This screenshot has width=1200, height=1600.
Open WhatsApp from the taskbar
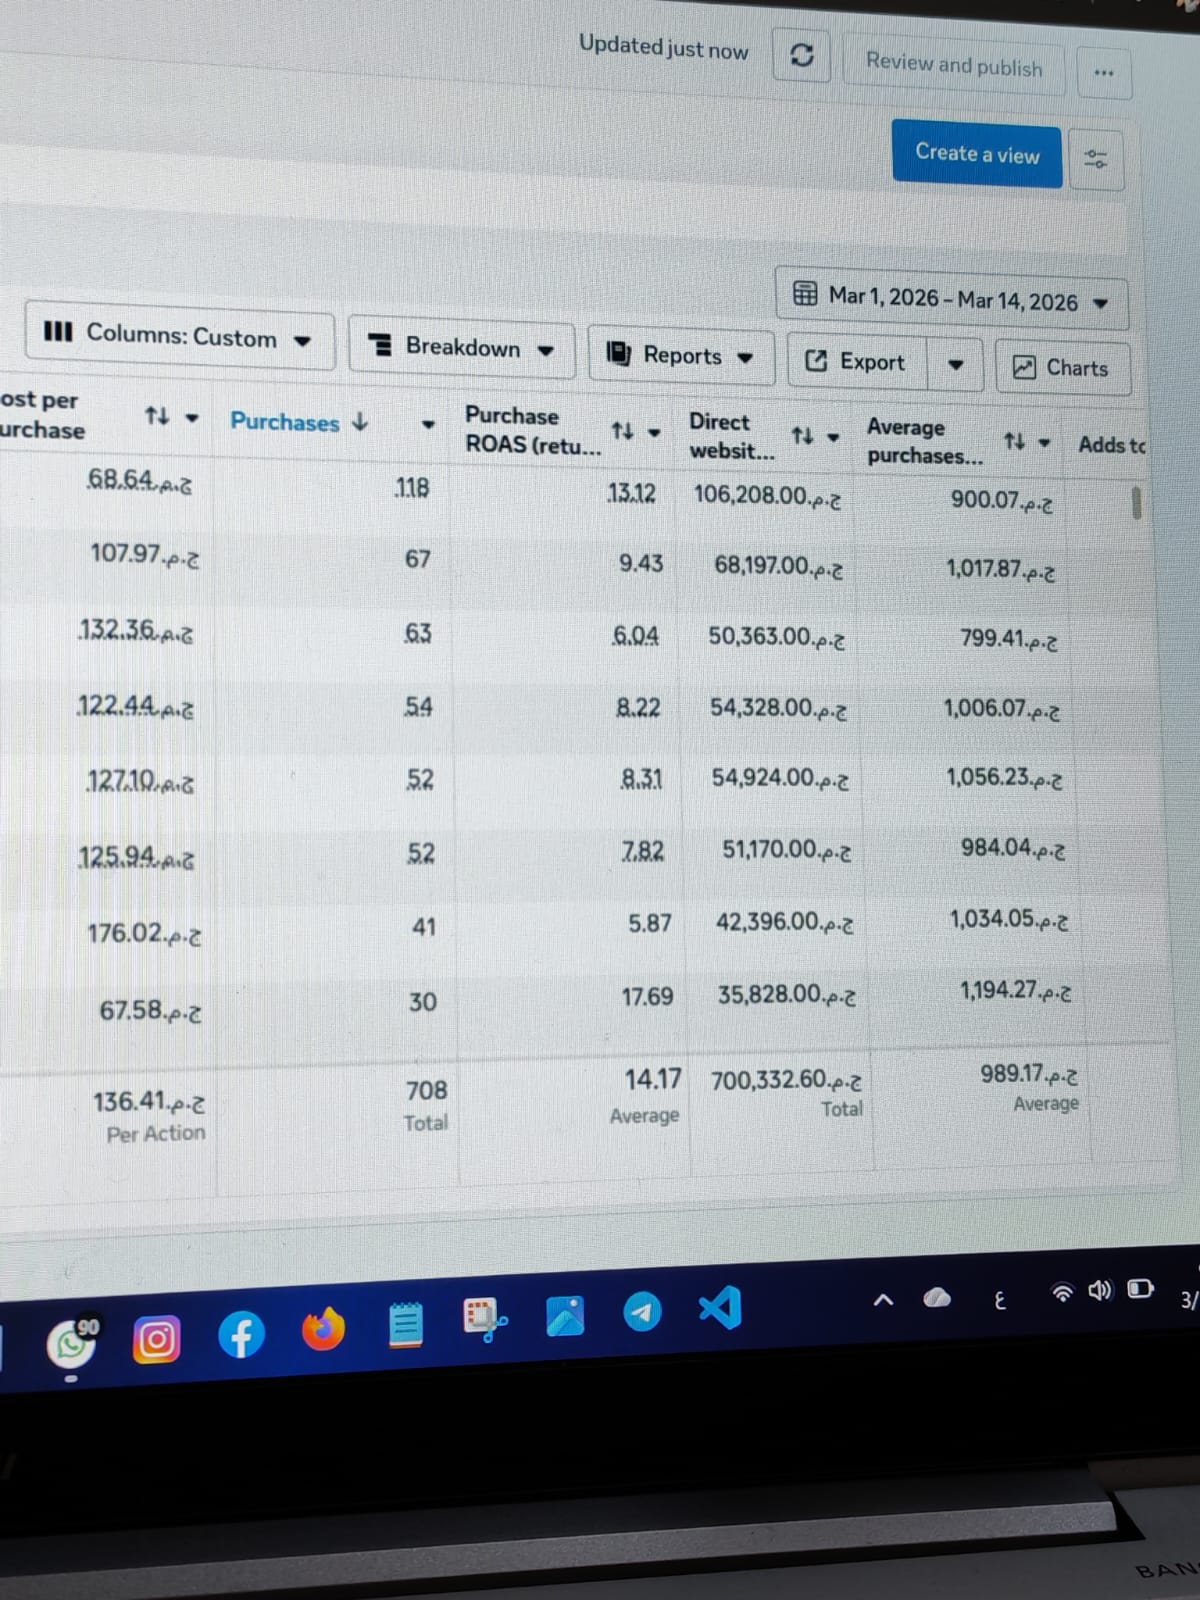coord(71,1346)
